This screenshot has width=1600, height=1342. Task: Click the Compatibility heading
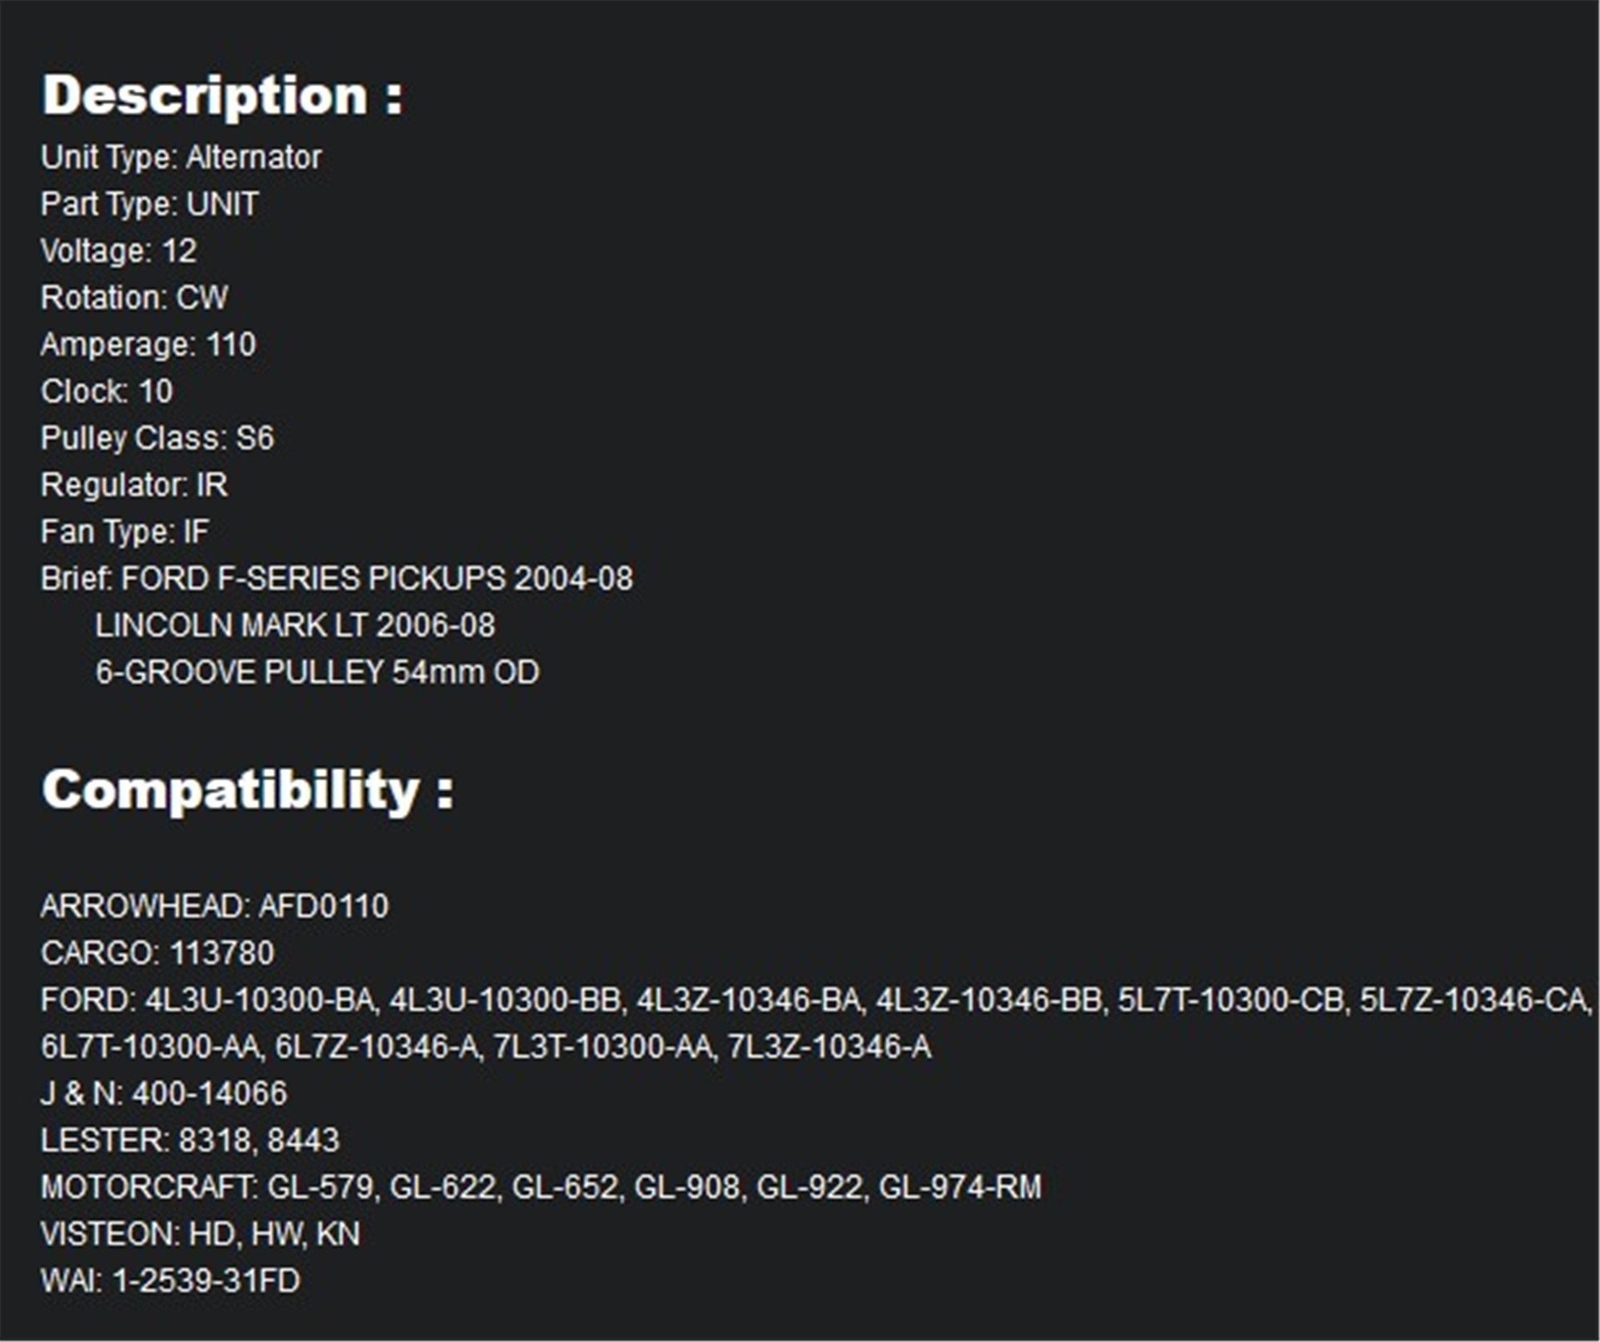(247, 790)
